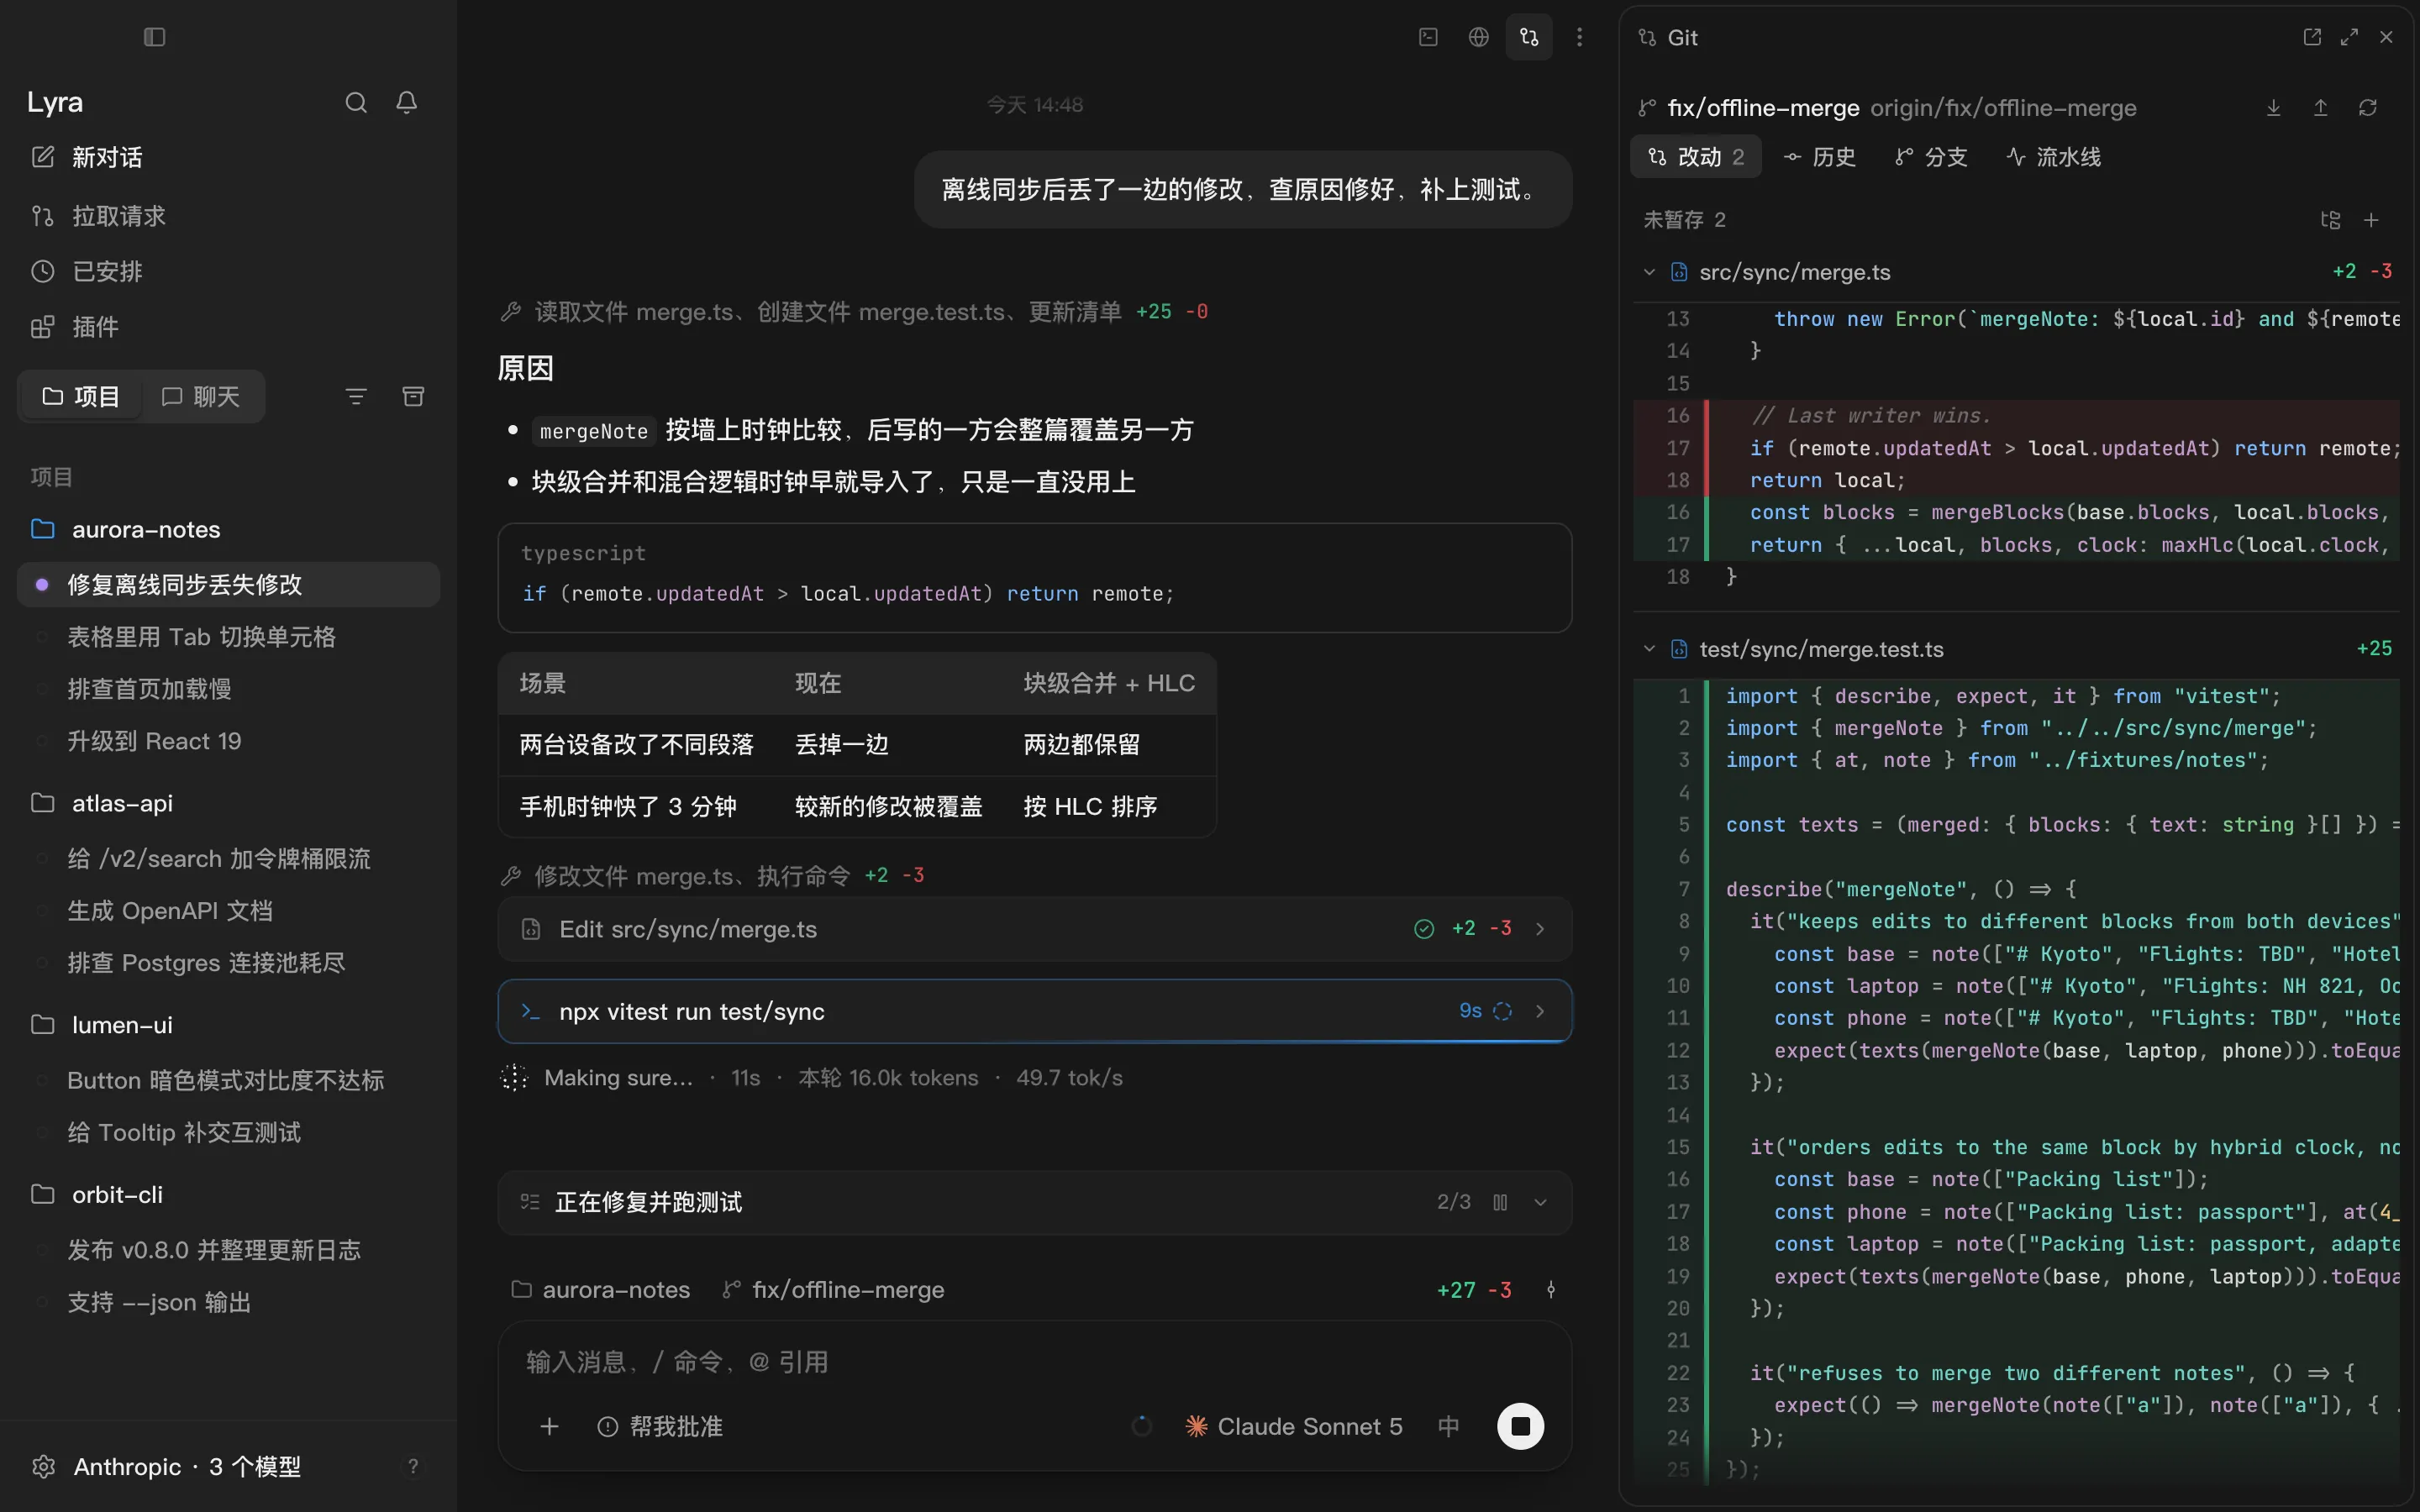Refresh the Git status

pos(2367,107)
